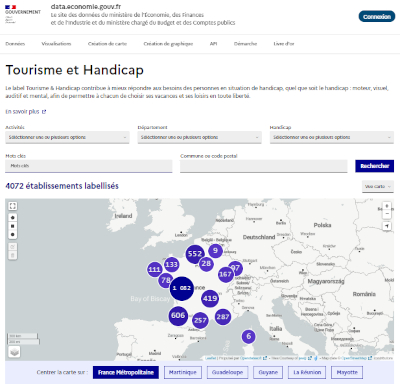Select the polygon draw tool on map
The image size is (400, 386).
pos(13,218)
